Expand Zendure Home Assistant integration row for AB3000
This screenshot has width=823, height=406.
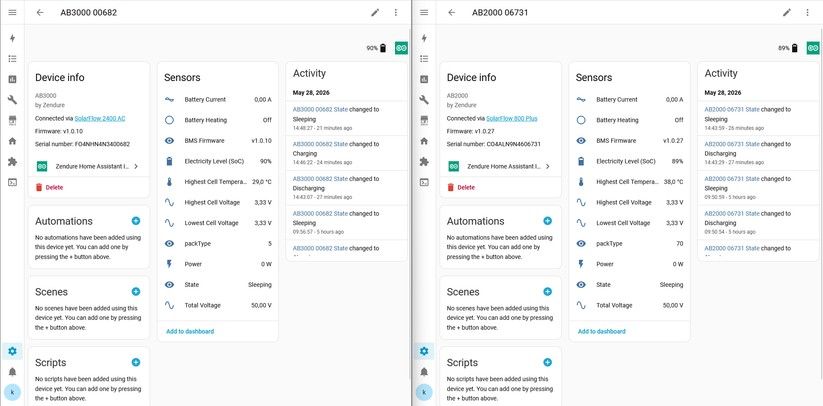pos(88,166)
